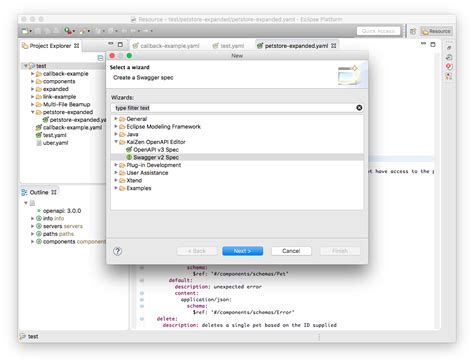Collapse all in Project Explorer
This screenshot has width=474, height=364.
coord(100,58)
